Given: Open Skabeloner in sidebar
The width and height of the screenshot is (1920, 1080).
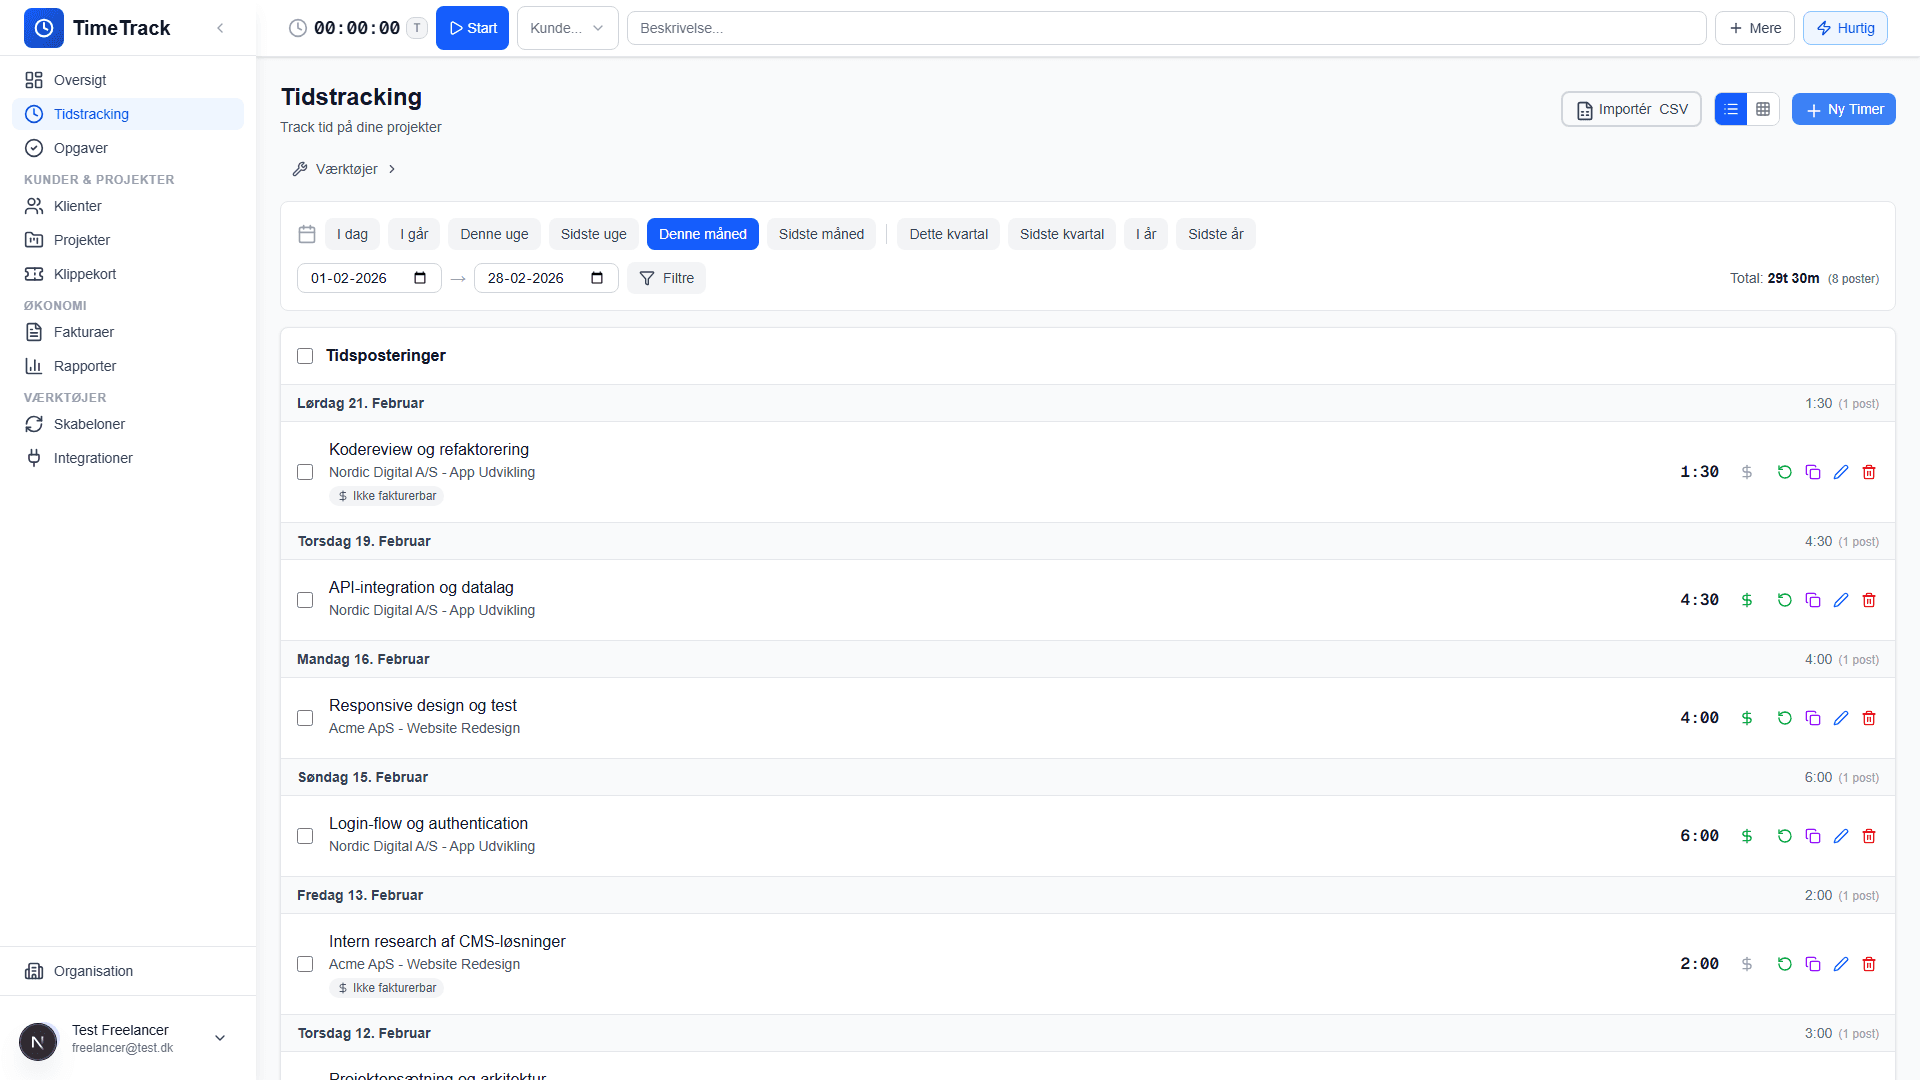Looking at the screenshot, I should pyautogui.click(x=128, y=424).
